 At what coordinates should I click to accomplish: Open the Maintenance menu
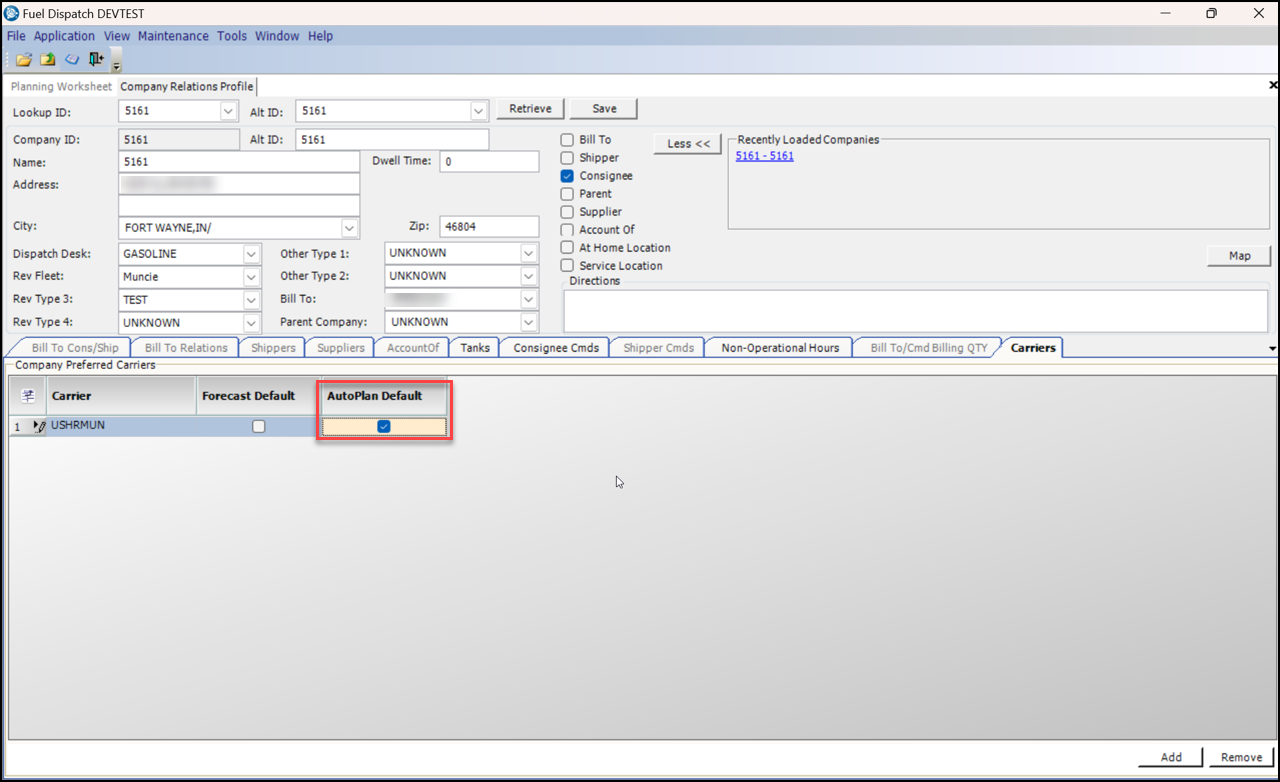coord(173,36)
